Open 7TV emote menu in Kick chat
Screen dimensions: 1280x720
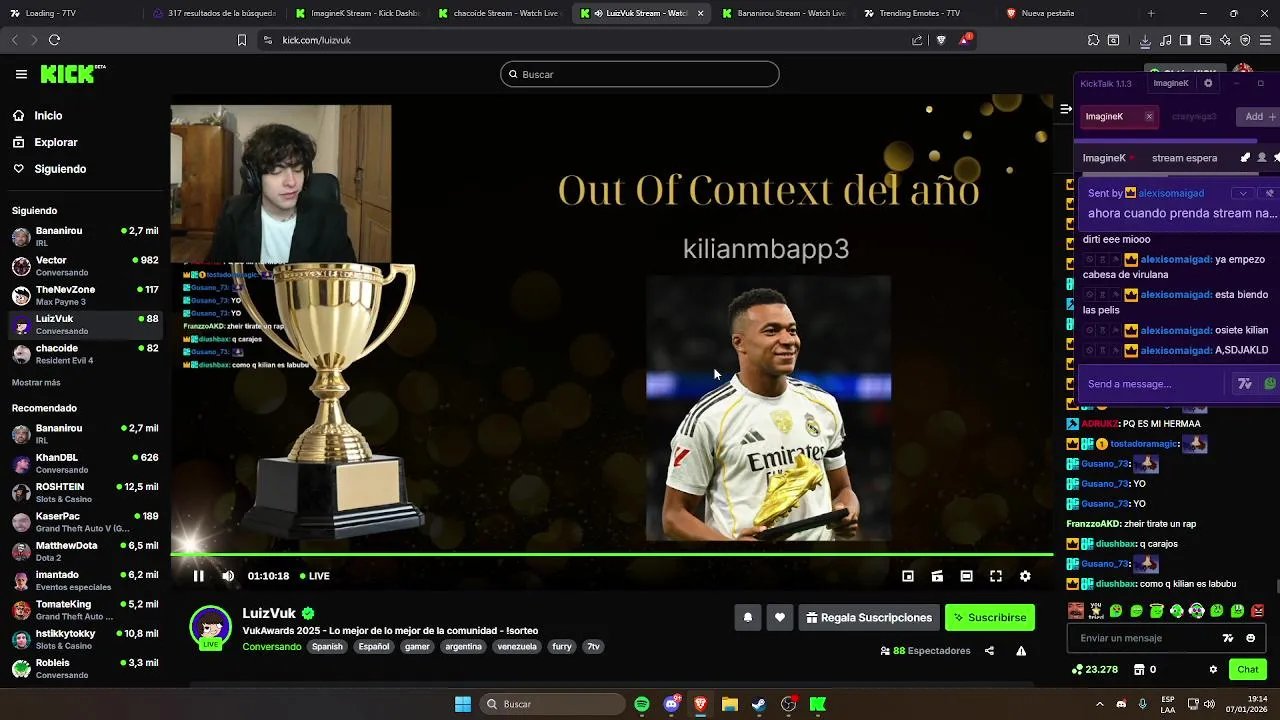click(1228, 638)
